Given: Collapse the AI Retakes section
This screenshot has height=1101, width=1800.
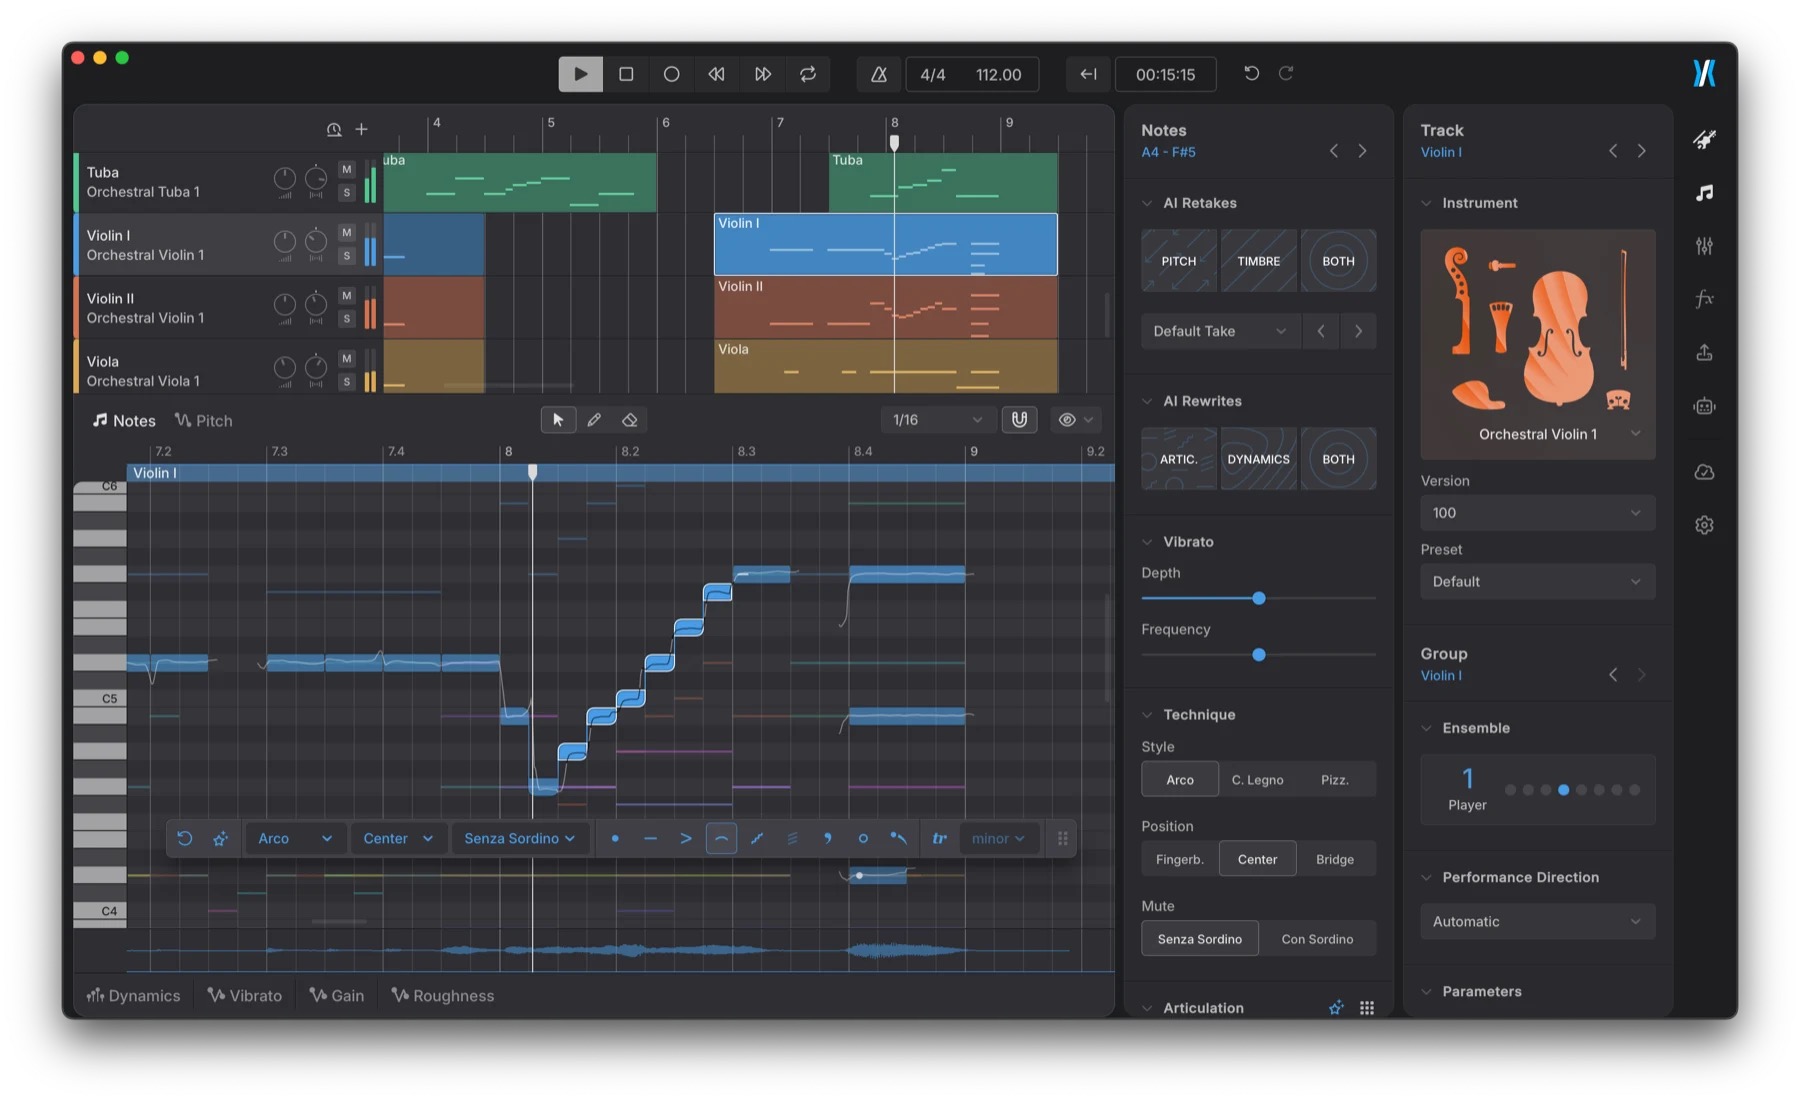Looking at the screenshot, I should coord(1147,203).
